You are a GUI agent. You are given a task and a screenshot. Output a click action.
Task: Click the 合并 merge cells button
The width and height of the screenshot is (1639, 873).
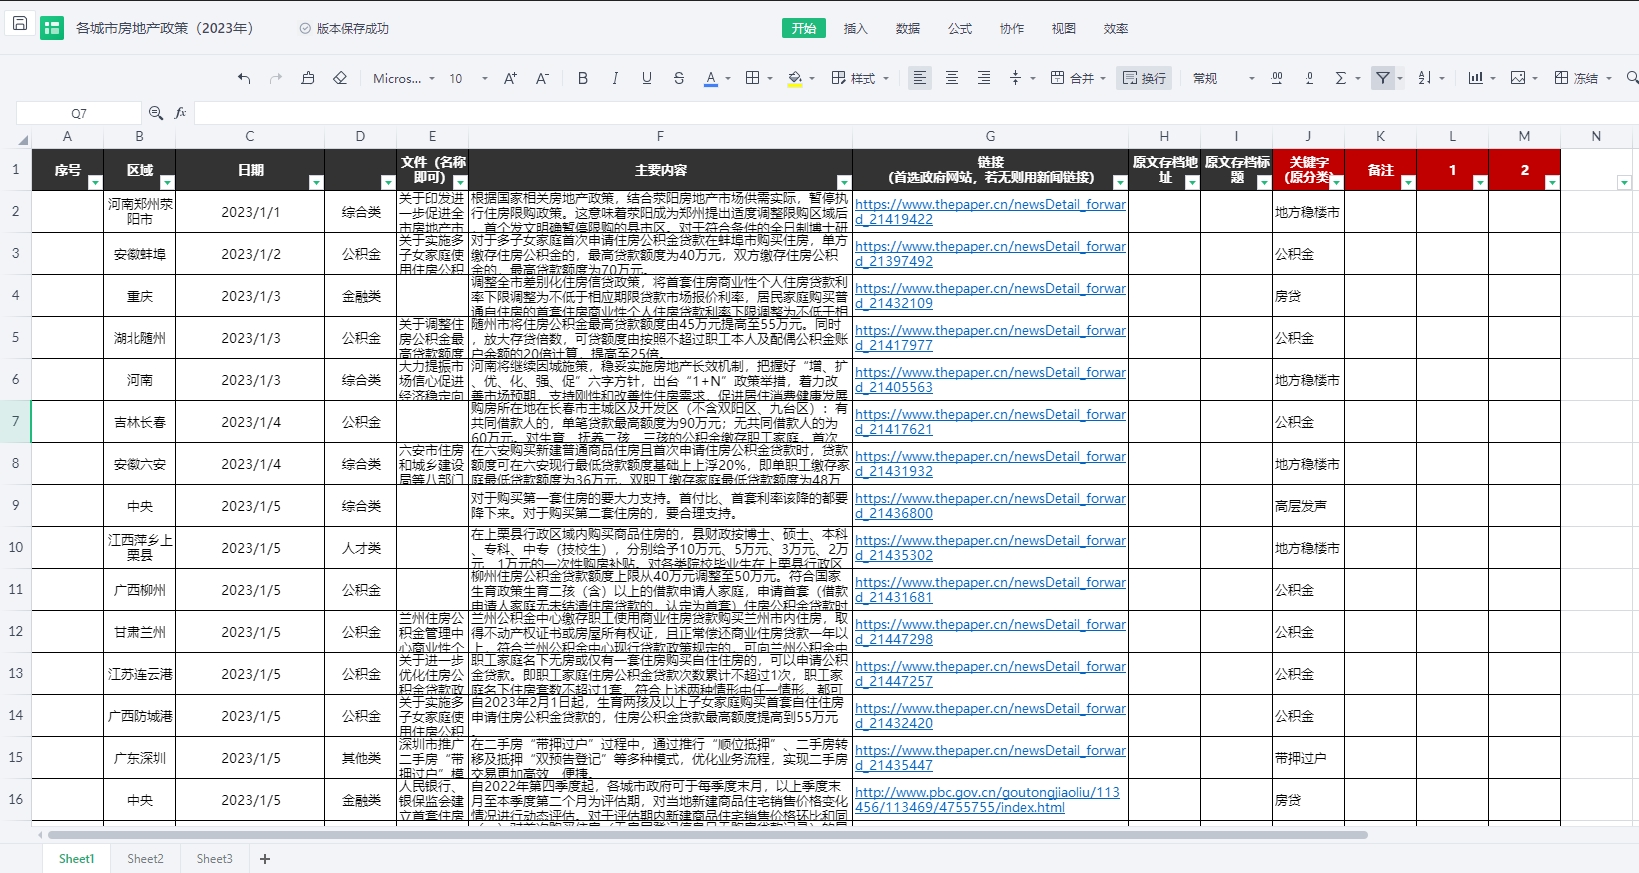[1077, 78]
